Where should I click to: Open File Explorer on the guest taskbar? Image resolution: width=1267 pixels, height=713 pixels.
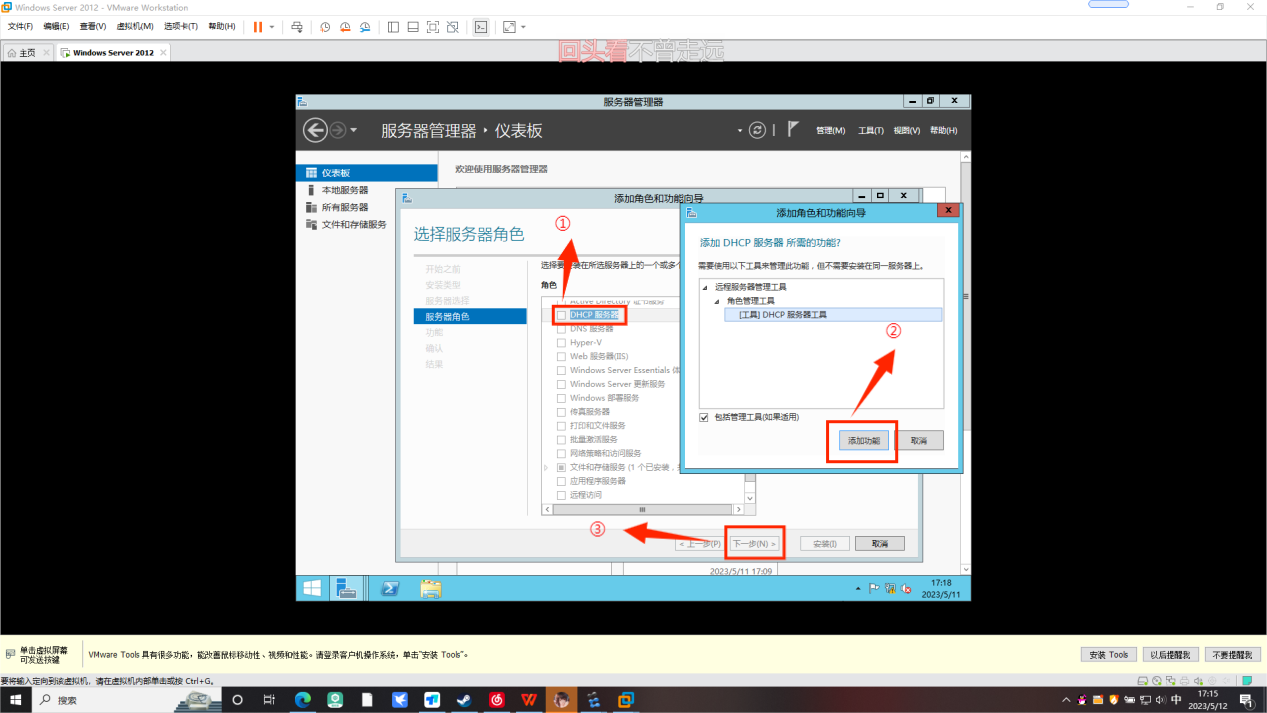click(430, 588)
